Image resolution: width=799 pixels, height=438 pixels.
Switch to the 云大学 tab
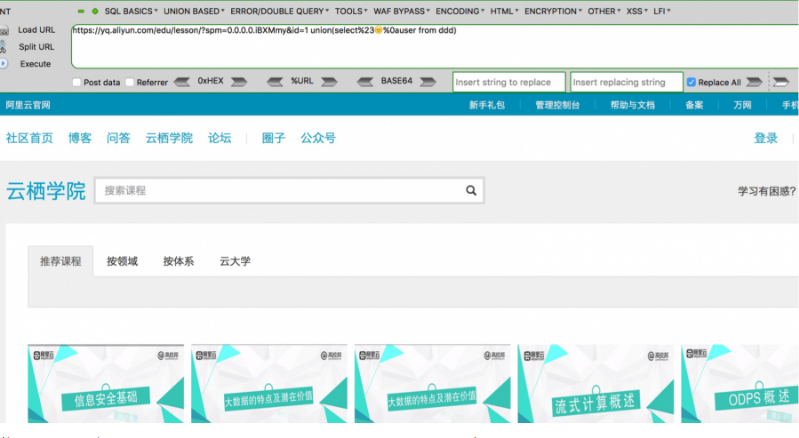point(235,261)
